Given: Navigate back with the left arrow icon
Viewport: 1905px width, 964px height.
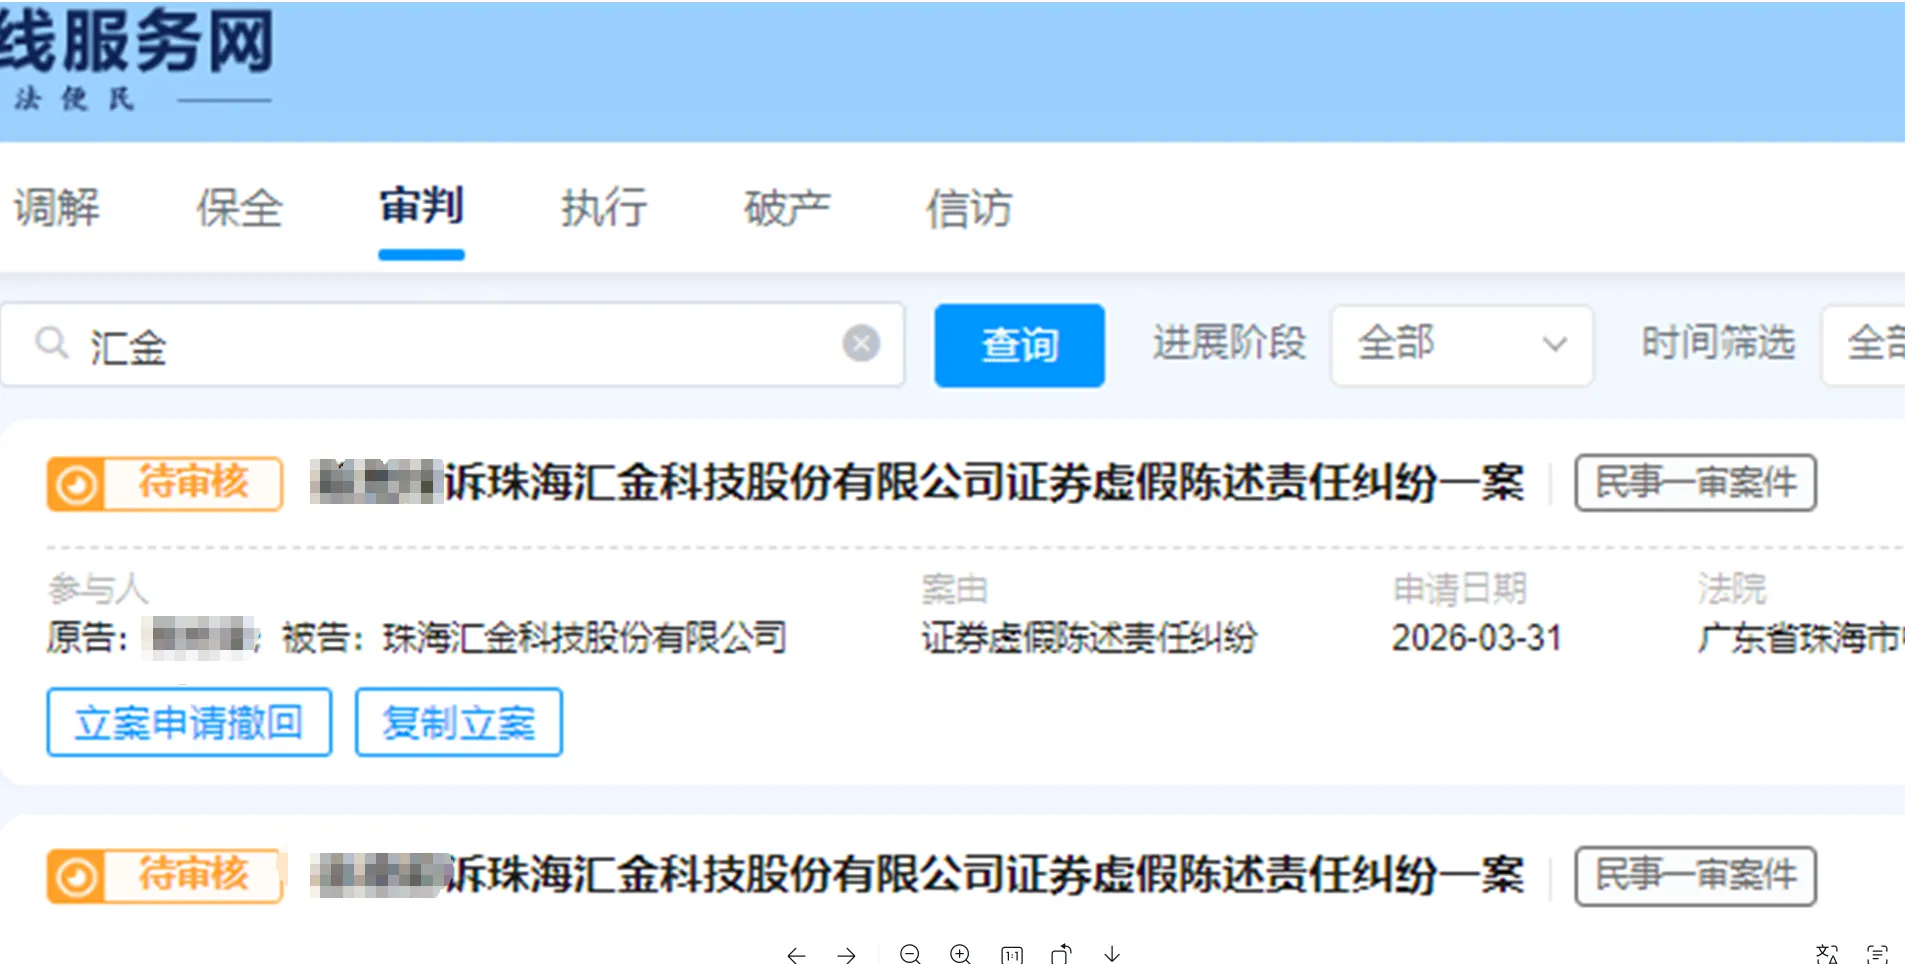Looking at the screenshot, I should [x=797, y=955].
